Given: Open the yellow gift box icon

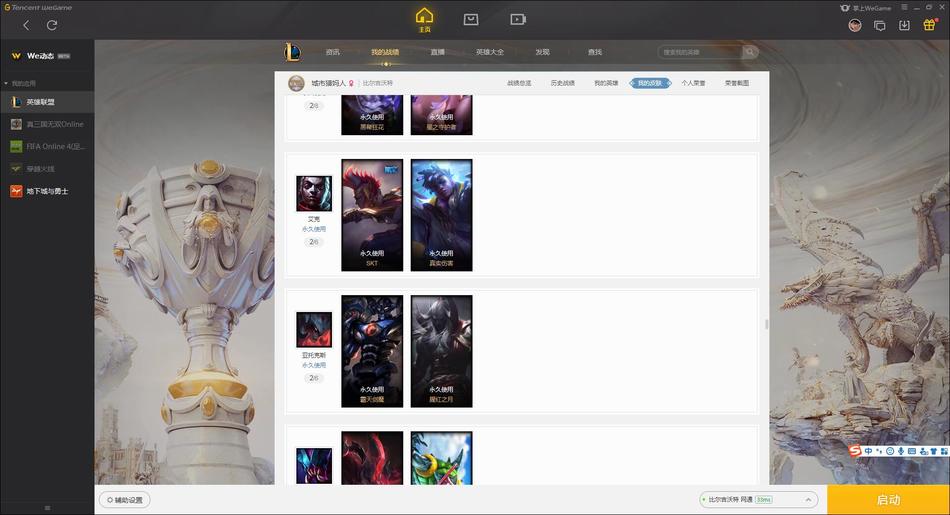Looking at the screenshot, I should point(929,25).
